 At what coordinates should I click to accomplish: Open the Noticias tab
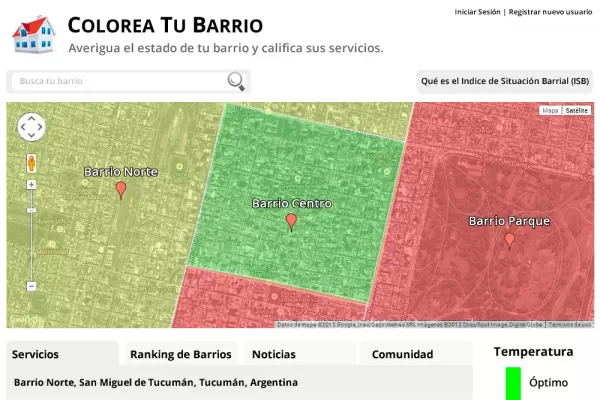[299, 354]
